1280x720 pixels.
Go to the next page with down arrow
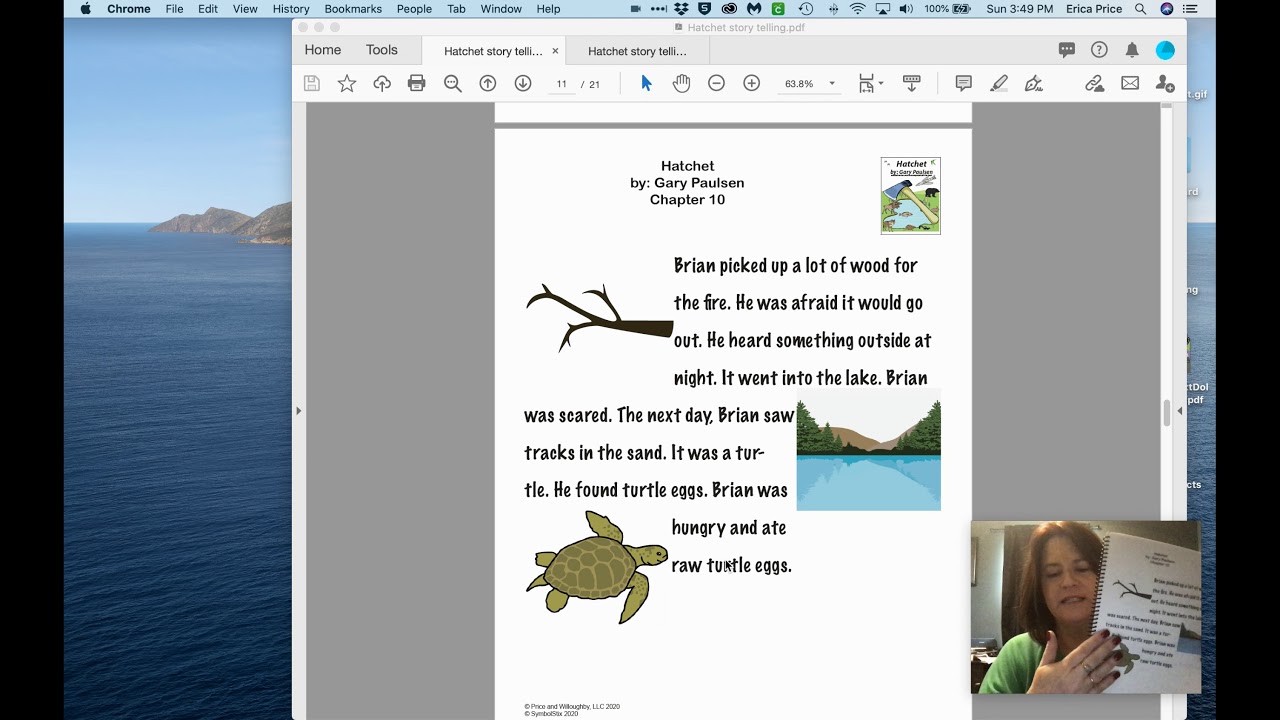tap(523, 84)
